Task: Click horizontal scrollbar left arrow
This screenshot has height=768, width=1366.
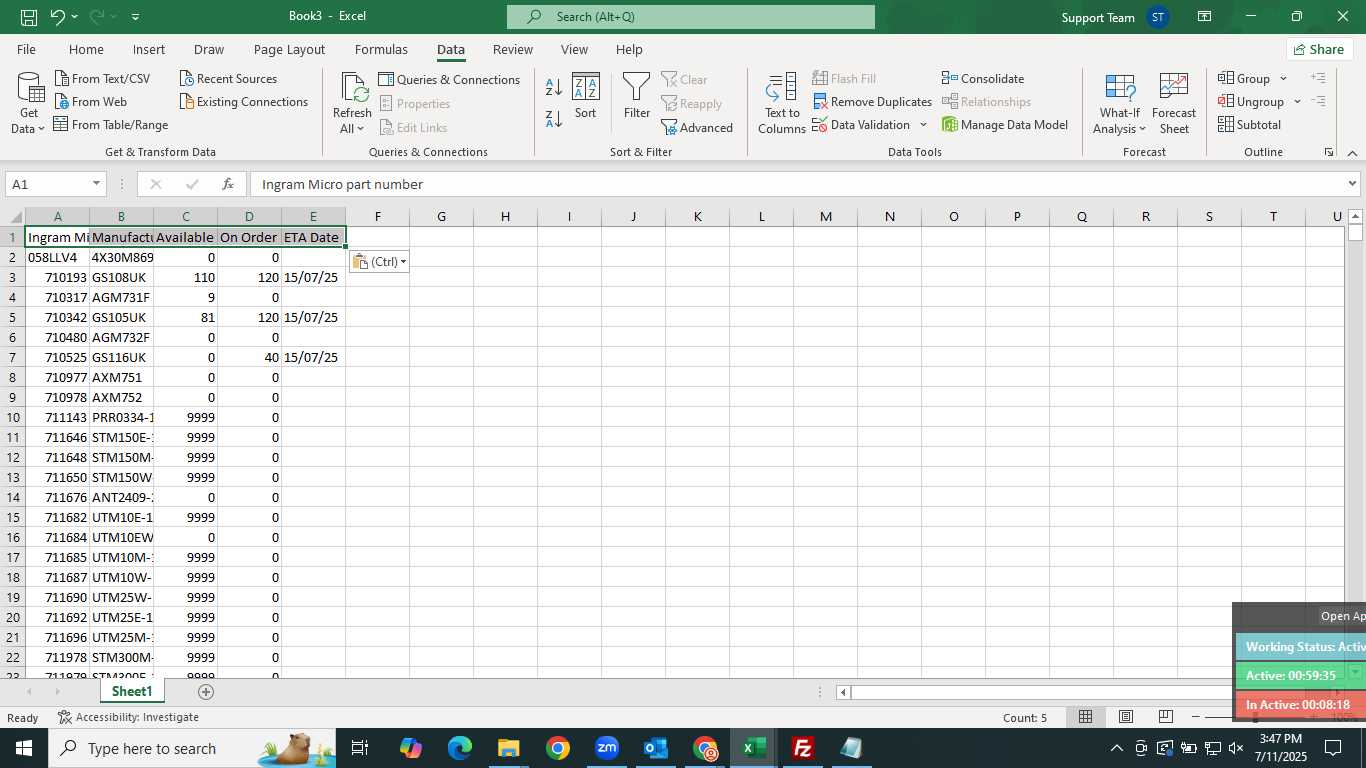Action: [843, 692]
